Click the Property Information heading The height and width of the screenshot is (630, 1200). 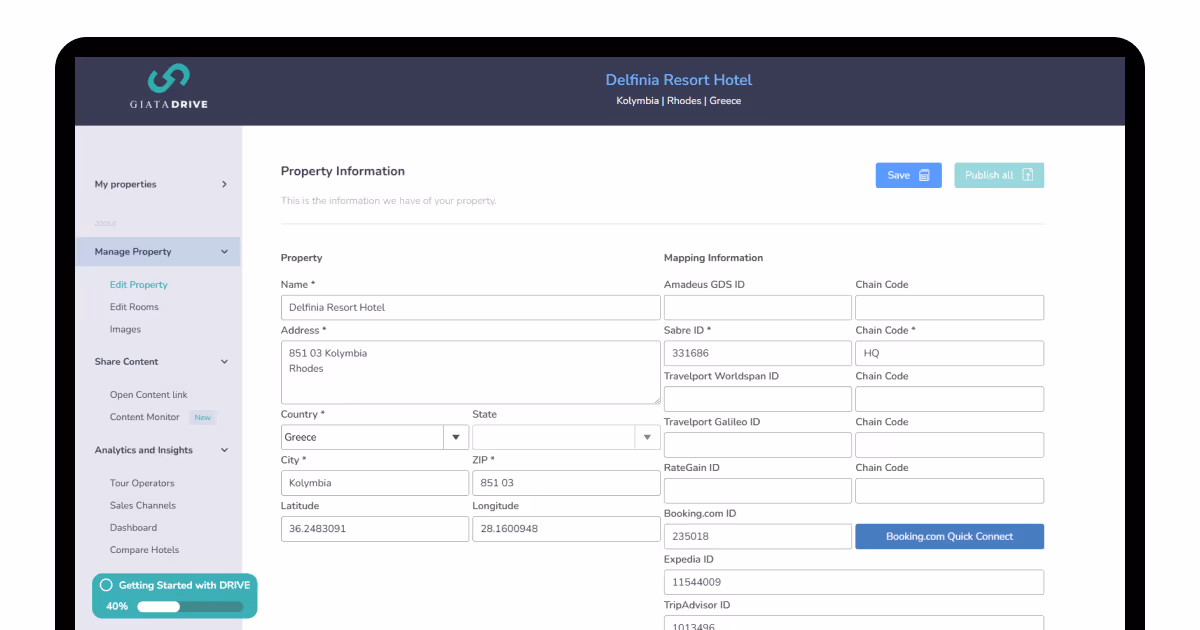tap(343, 171)
